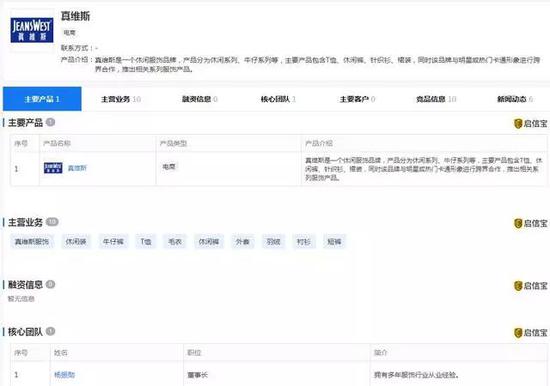Click the count badge next to 核心团队 heading
Screen dimensions: 550x386
51,331
